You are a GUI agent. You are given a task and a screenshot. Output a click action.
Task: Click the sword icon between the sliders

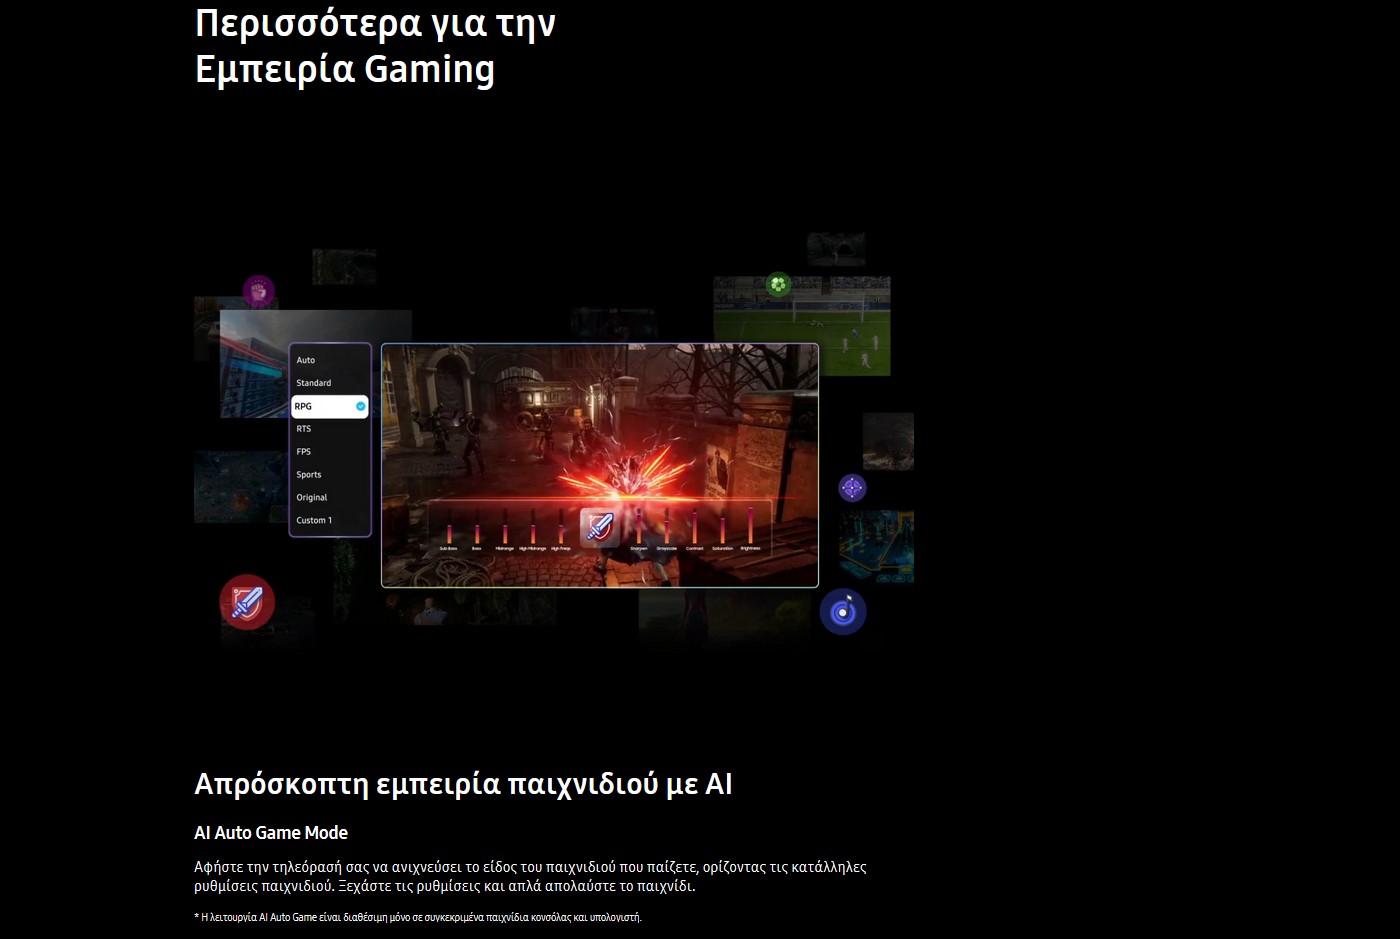point(600,526)
